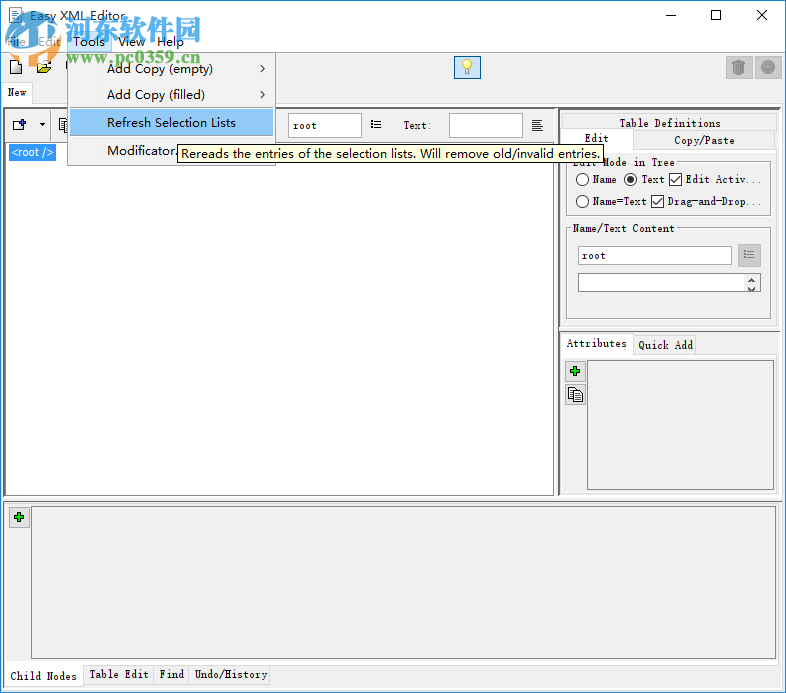Switch to the Table Edit tab
This screenshot has height=693, width=786.
119,674
